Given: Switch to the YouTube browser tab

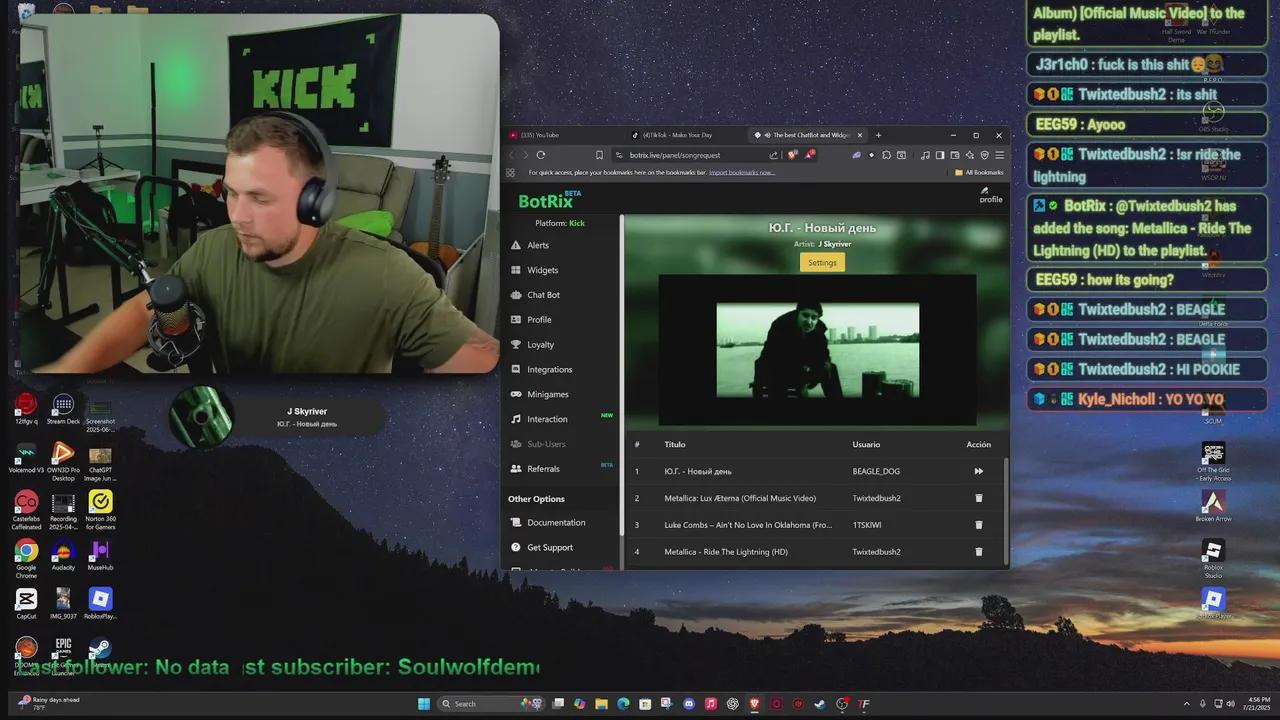Looking at the screenshot, I should click(565, 135).
